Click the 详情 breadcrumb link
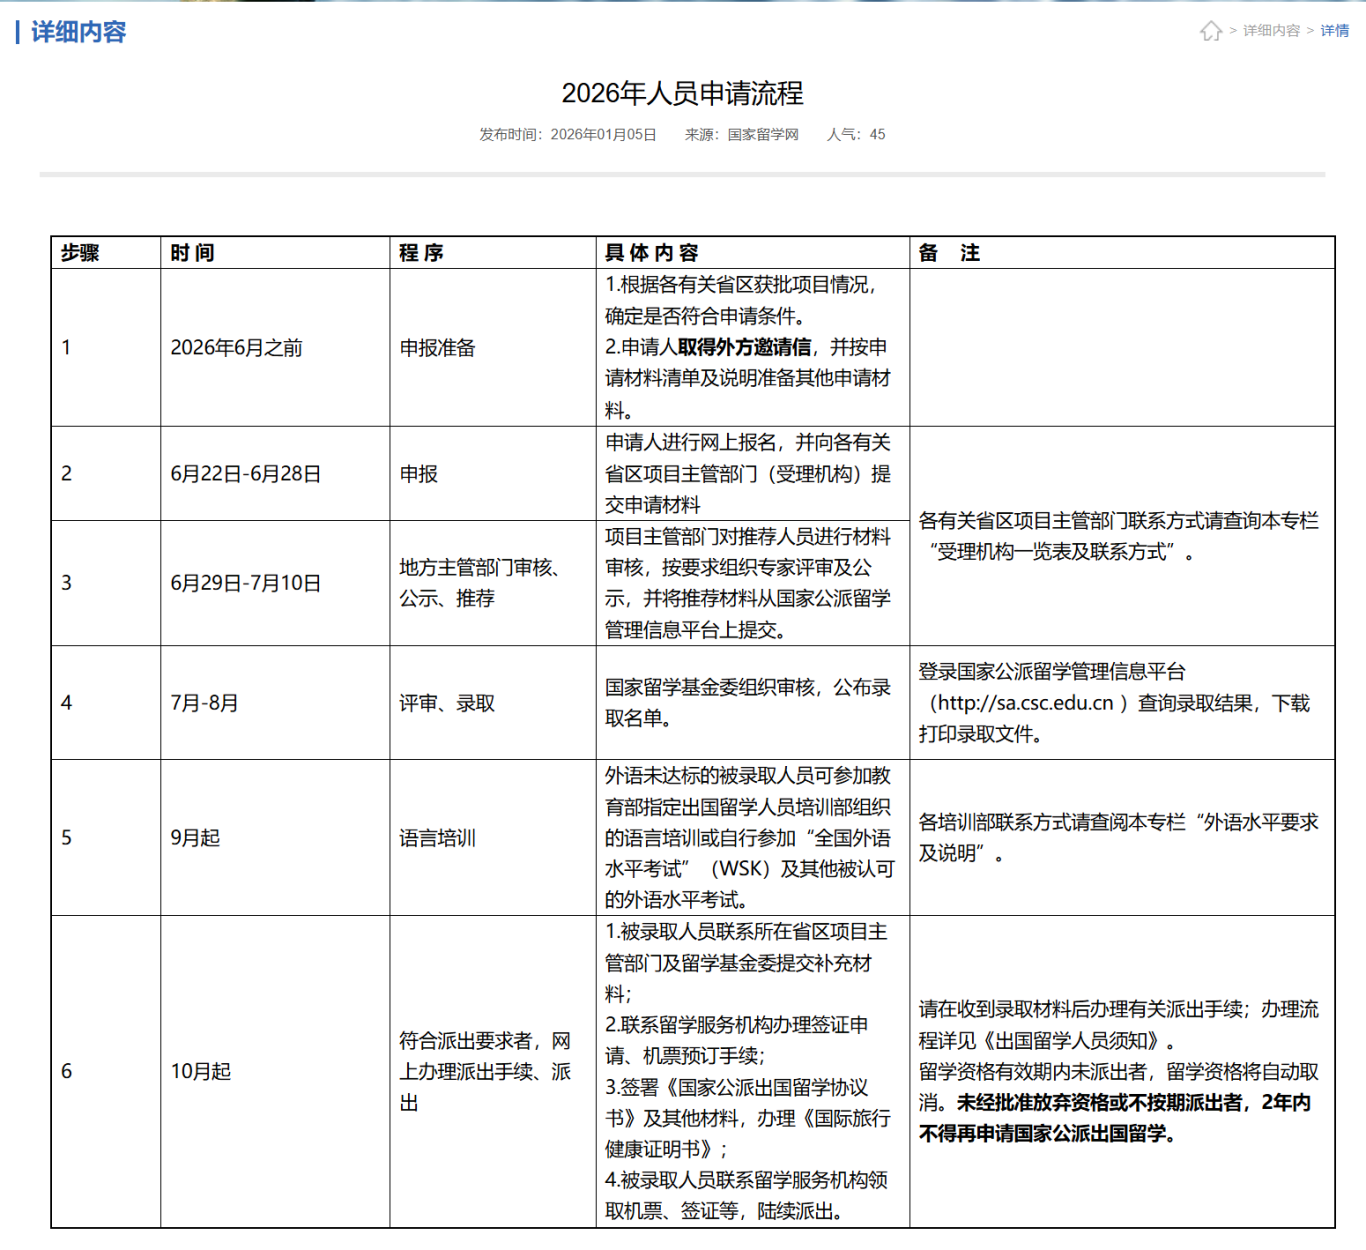 [x=1334, y=31]
